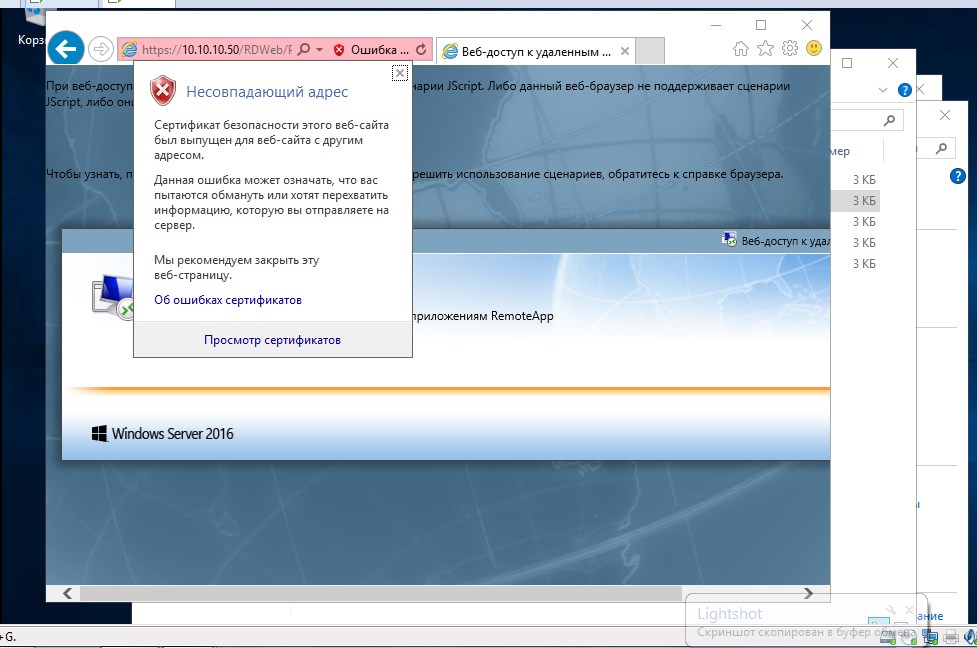977x648 pixels.
Task: Click 'Просмотр сертификатов' to view certificates
Action: pyautogui.click(x=272, y=340)
